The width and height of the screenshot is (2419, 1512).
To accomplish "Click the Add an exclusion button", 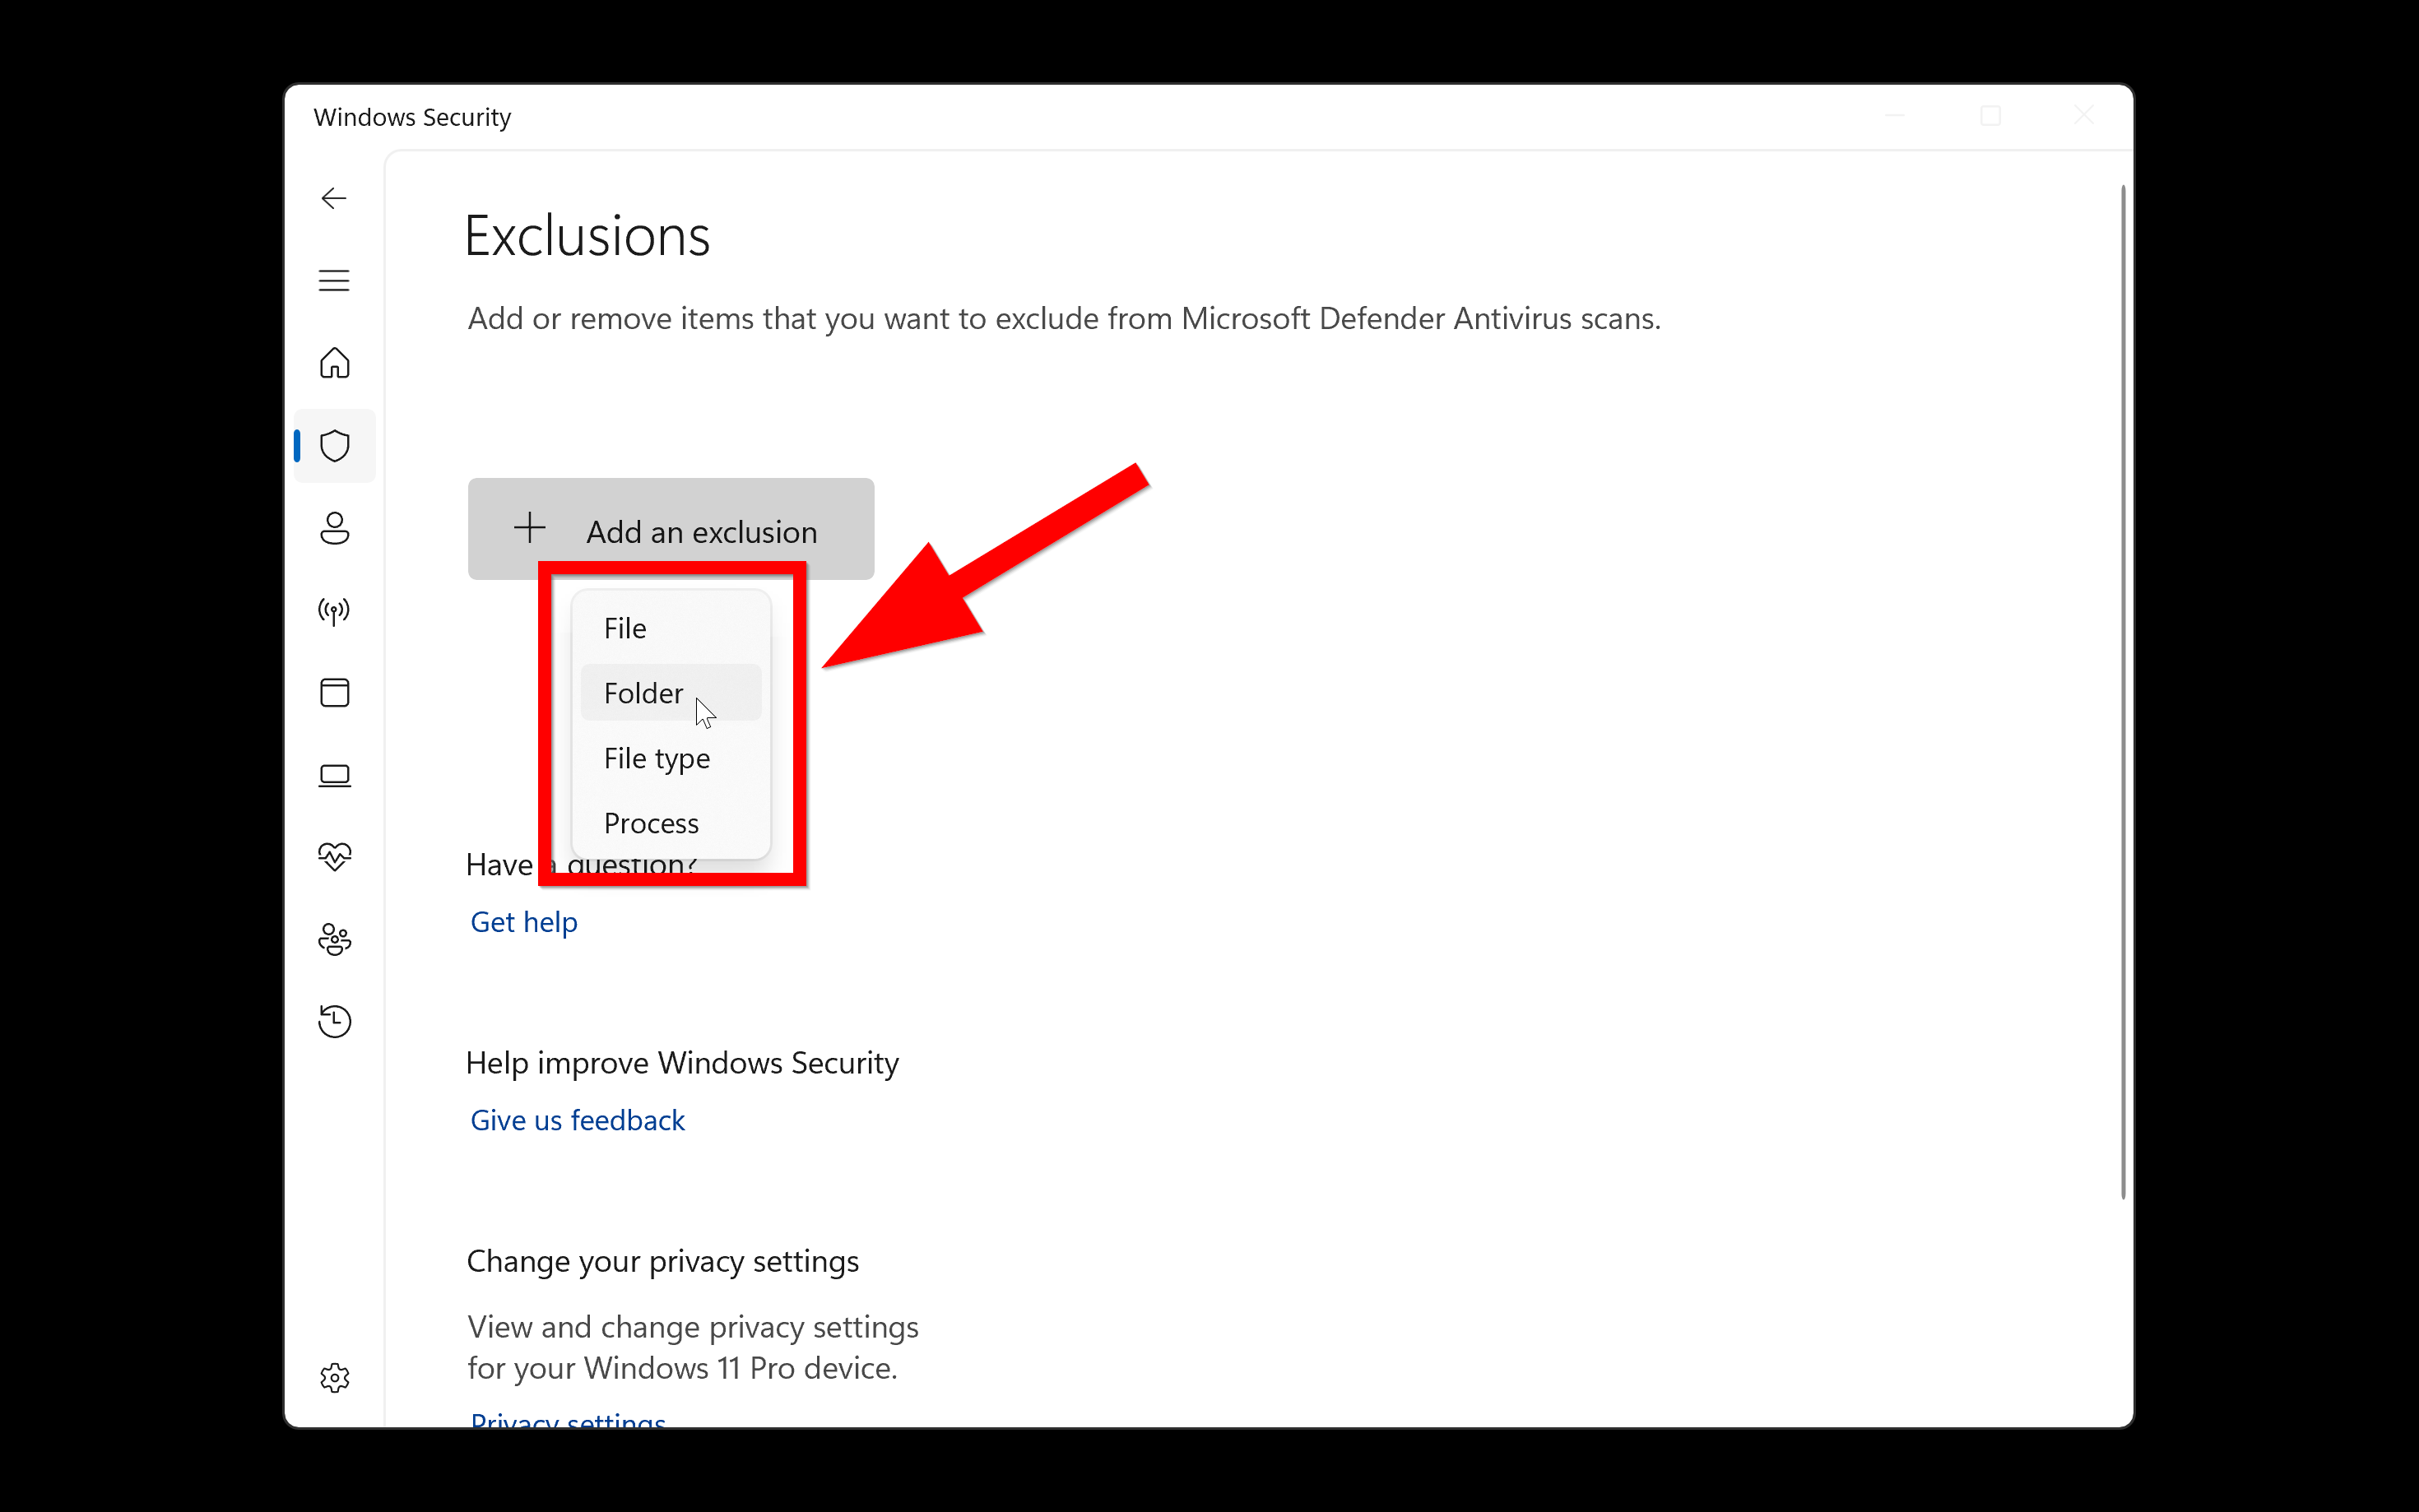I will coord(670,530).
